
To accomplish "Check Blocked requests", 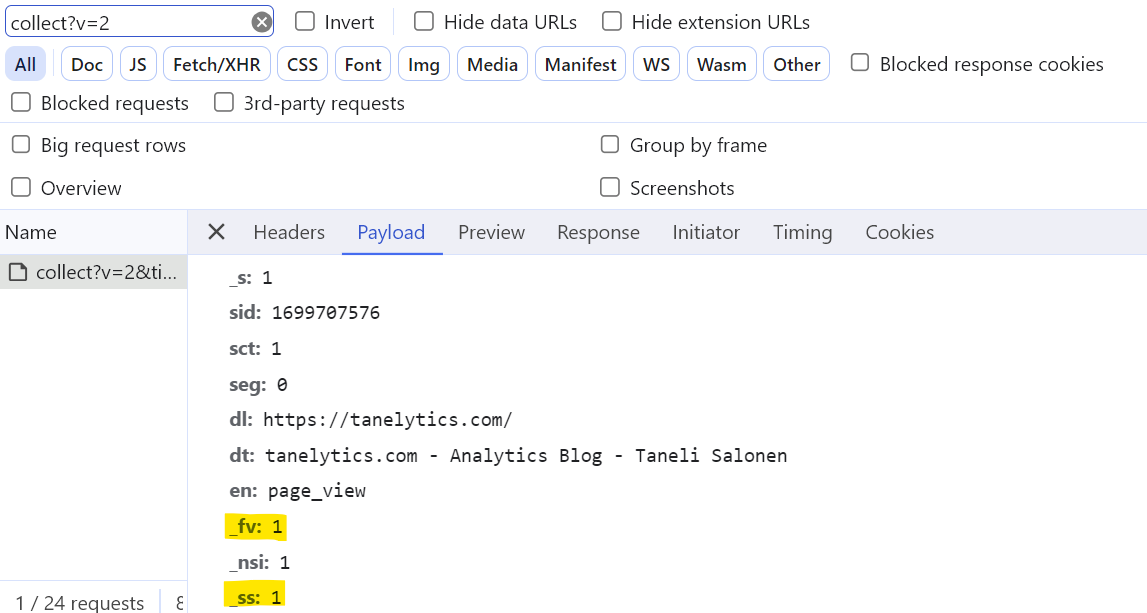I will pyautogui.click(x=21, y=102).
